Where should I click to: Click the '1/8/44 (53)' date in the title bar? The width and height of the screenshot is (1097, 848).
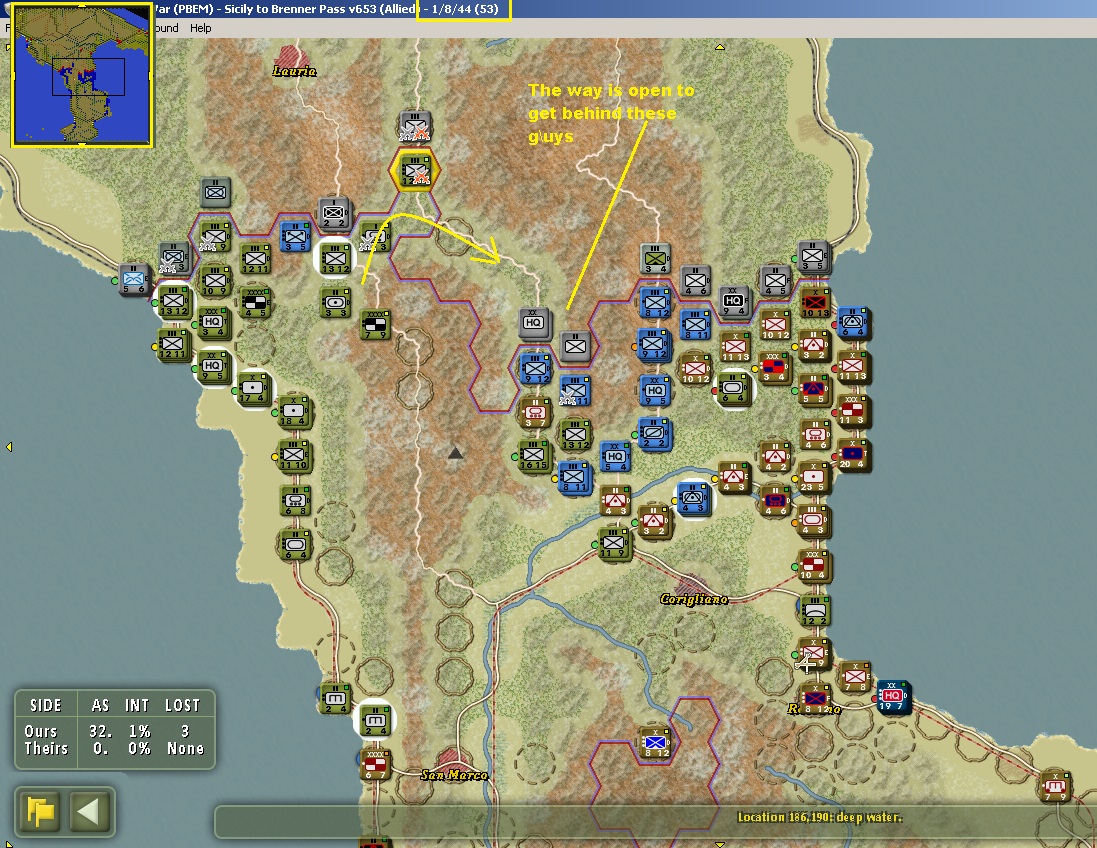pos(465,9)
